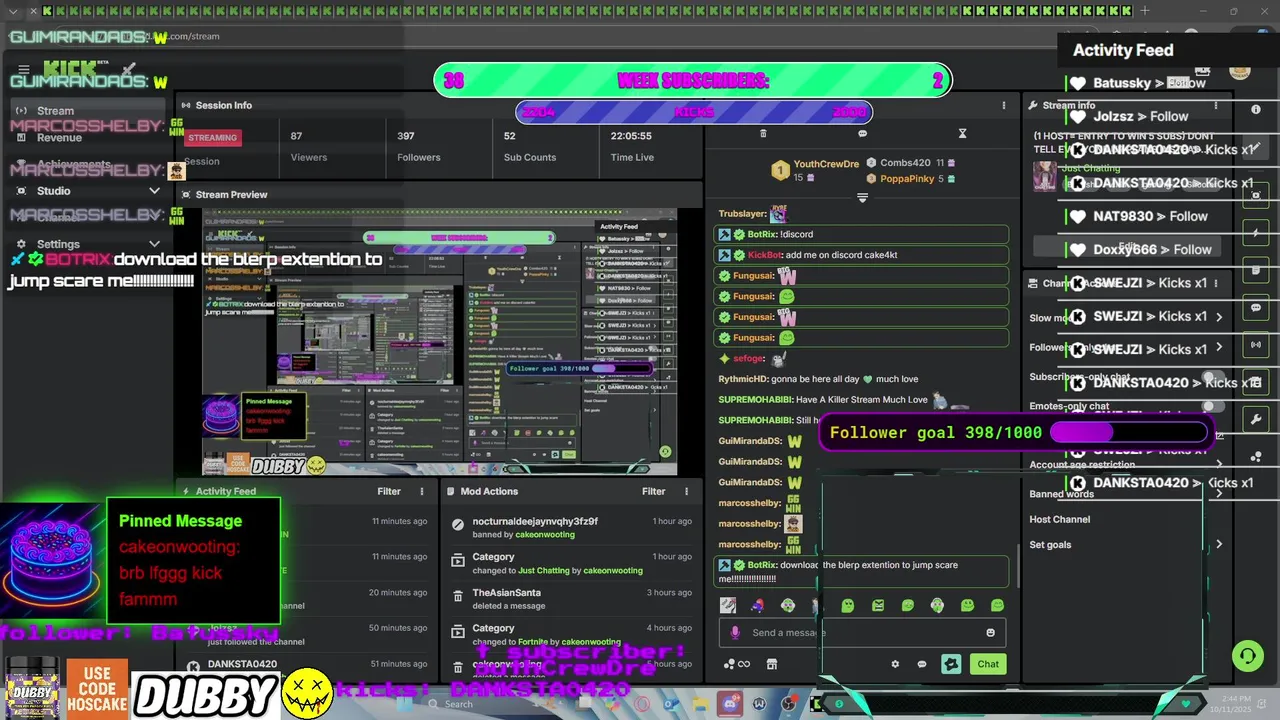Click the first emote in quick emote row
Image resolution: width=1280 pixels, height=720 pixels.
(x=728, y=605)
